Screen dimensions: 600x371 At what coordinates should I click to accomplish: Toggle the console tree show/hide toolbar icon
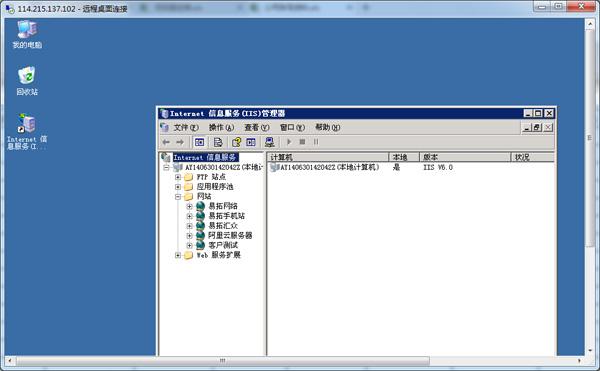pyautogui.click(x=199, y=142)
